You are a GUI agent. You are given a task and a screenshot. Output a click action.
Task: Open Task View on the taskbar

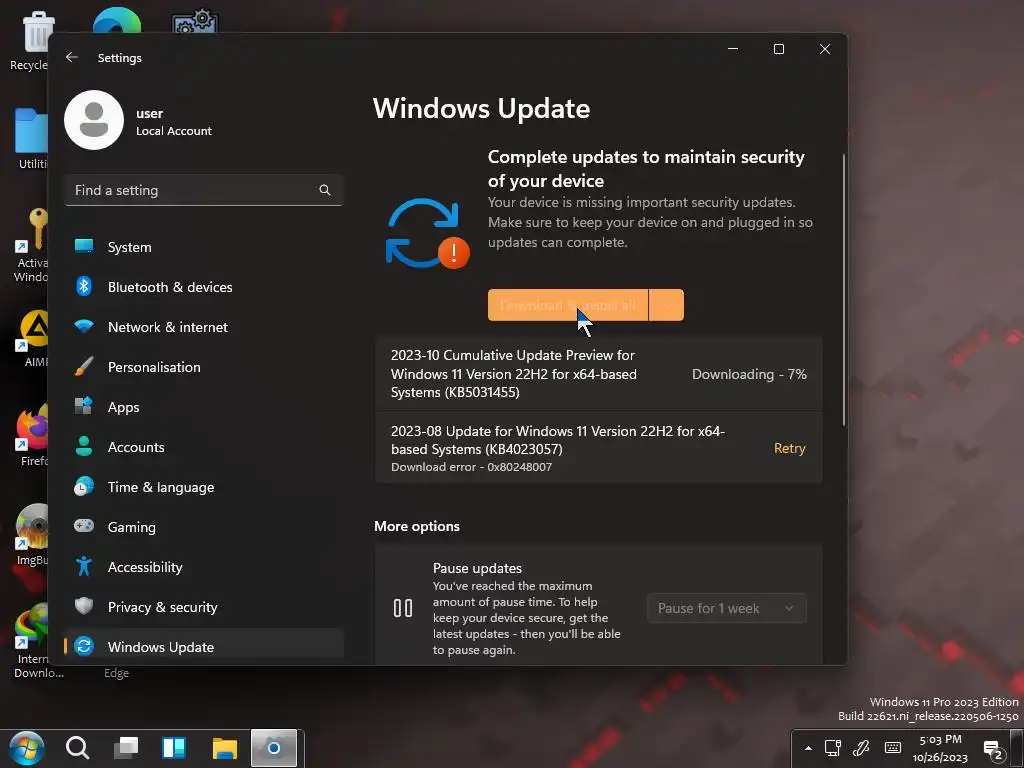coord(125,748)
